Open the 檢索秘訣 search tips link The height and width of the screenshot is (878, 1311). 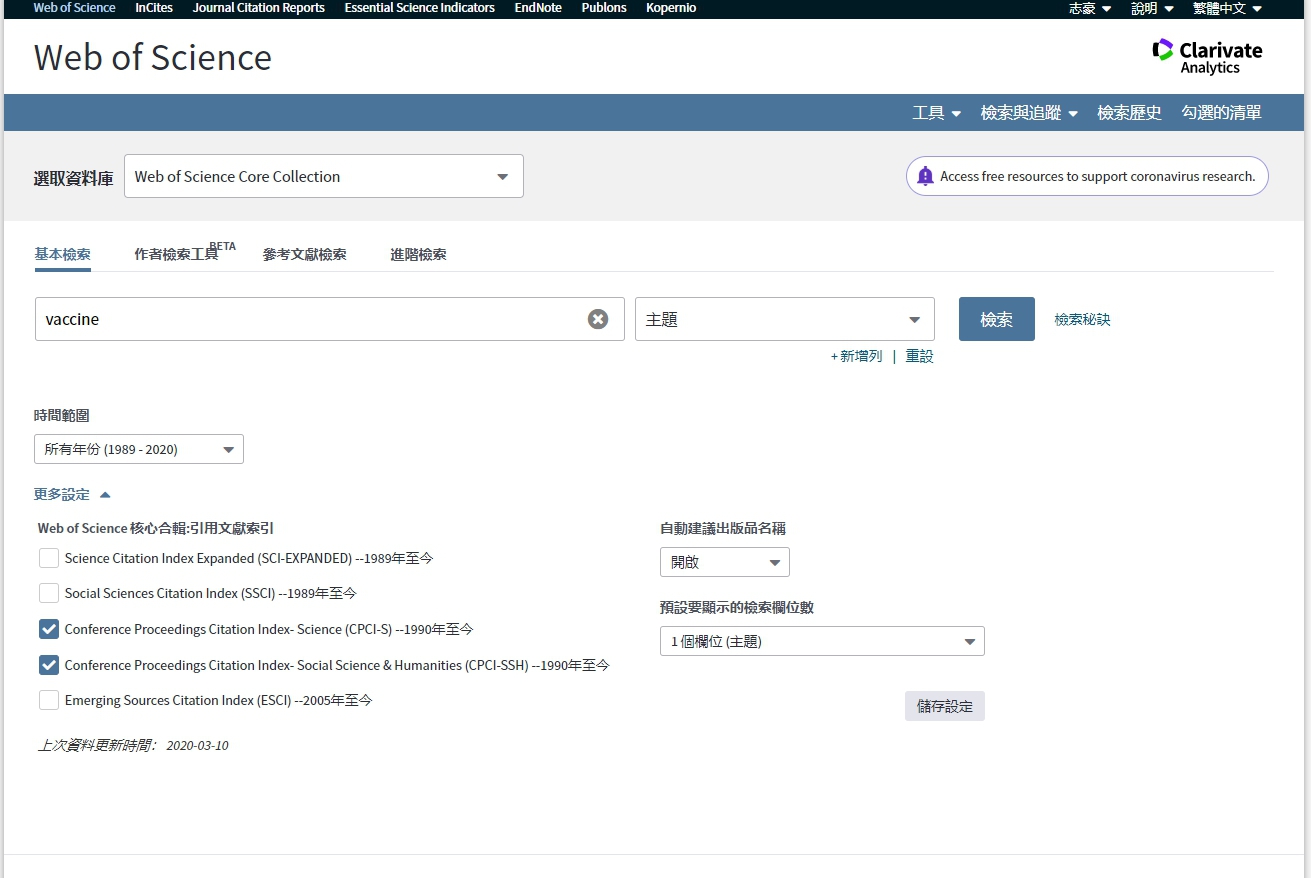pyautogui.click(x=1082, y=320)
